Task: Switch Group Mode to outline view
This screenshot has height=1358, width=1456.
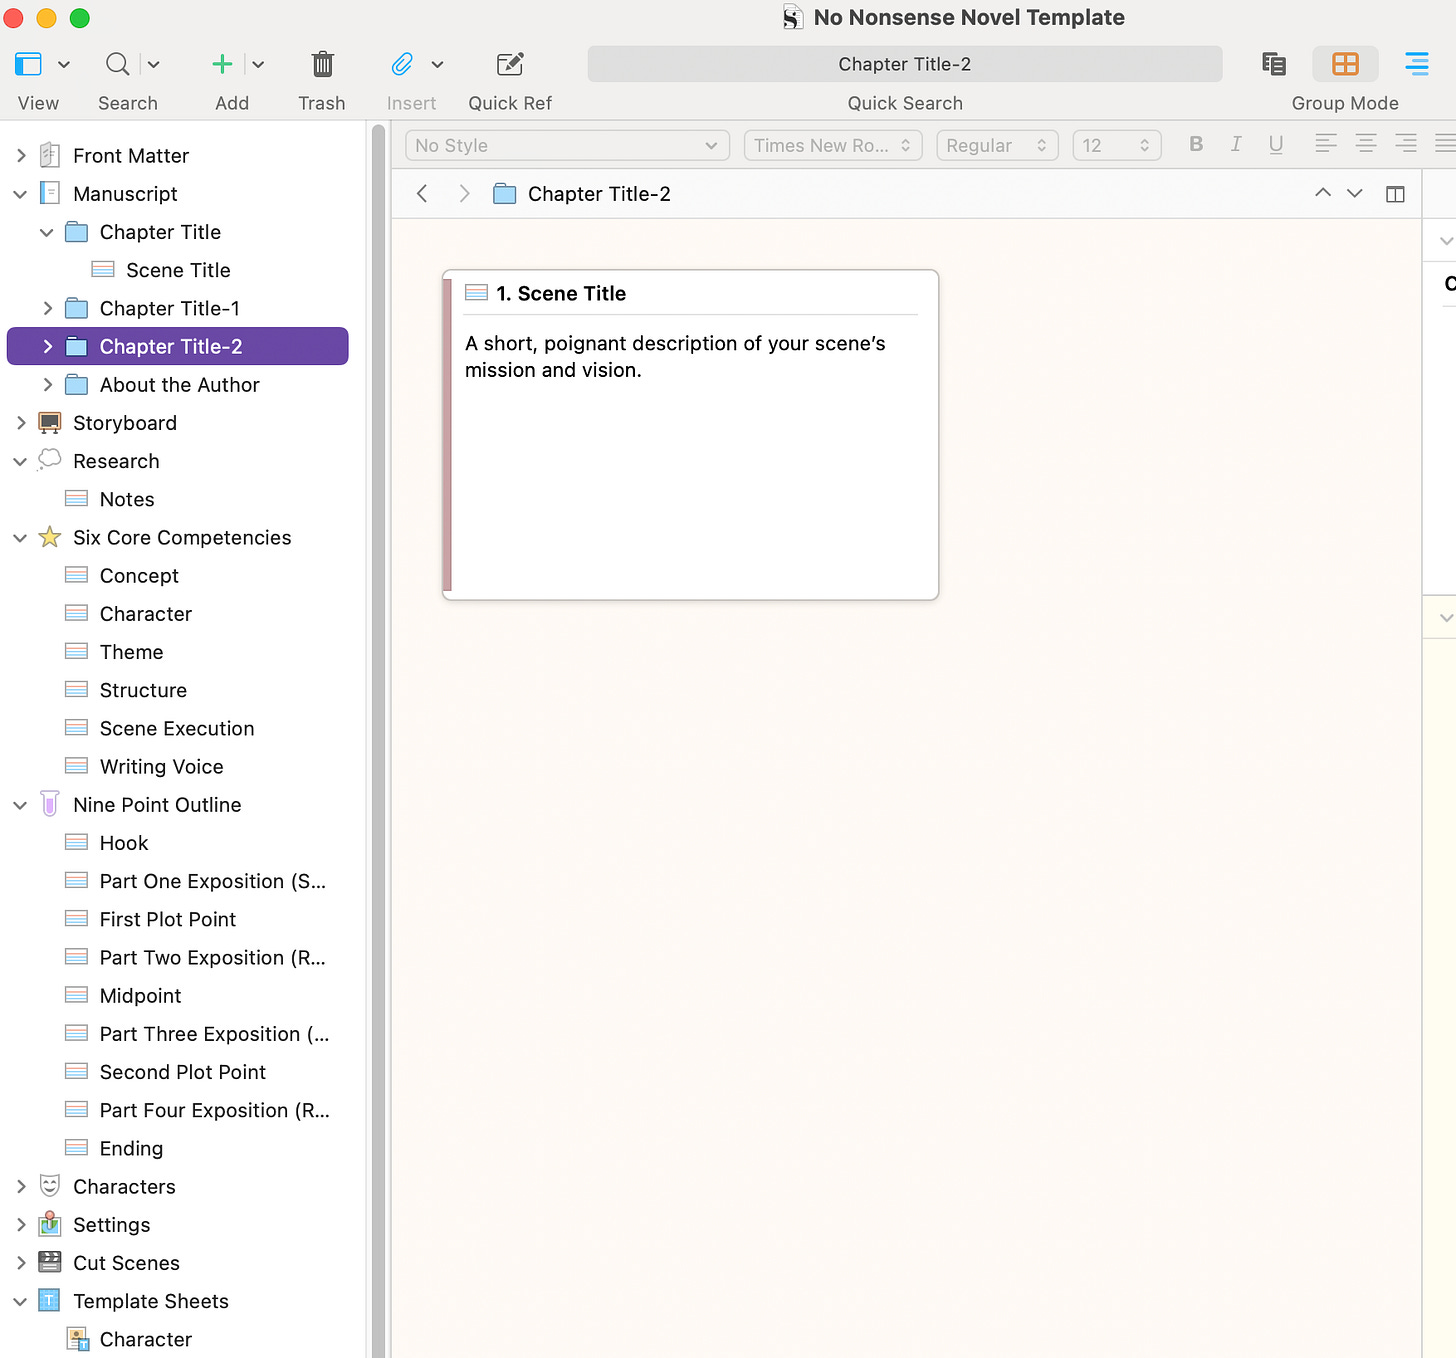Action: (1416, 63)
